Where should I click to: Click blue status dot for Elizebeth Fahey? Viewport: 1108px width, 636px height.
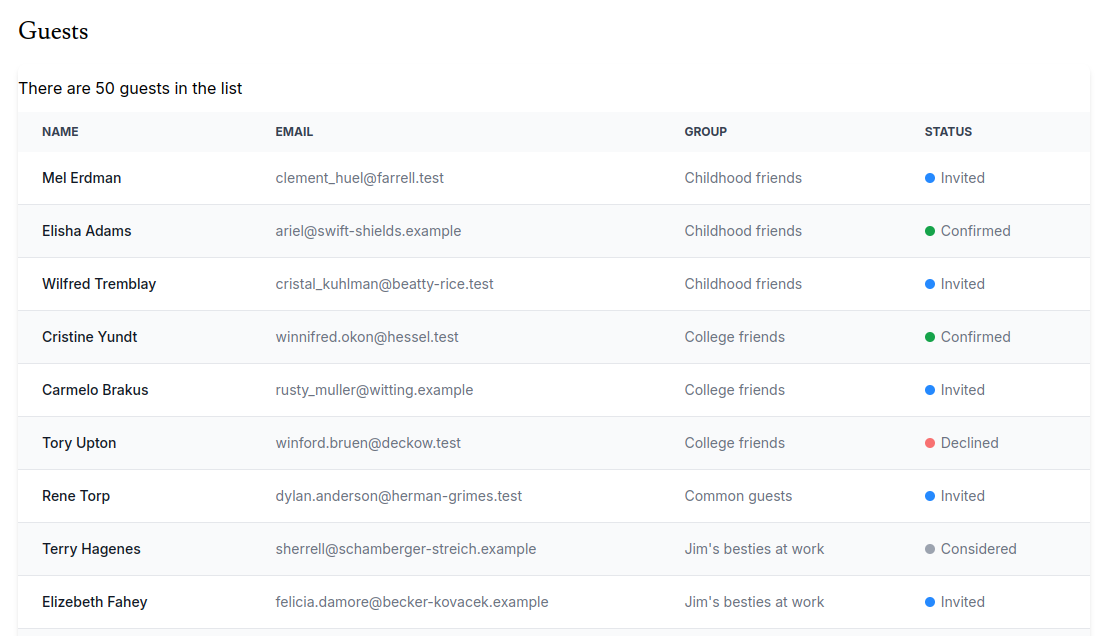point(930,602)
